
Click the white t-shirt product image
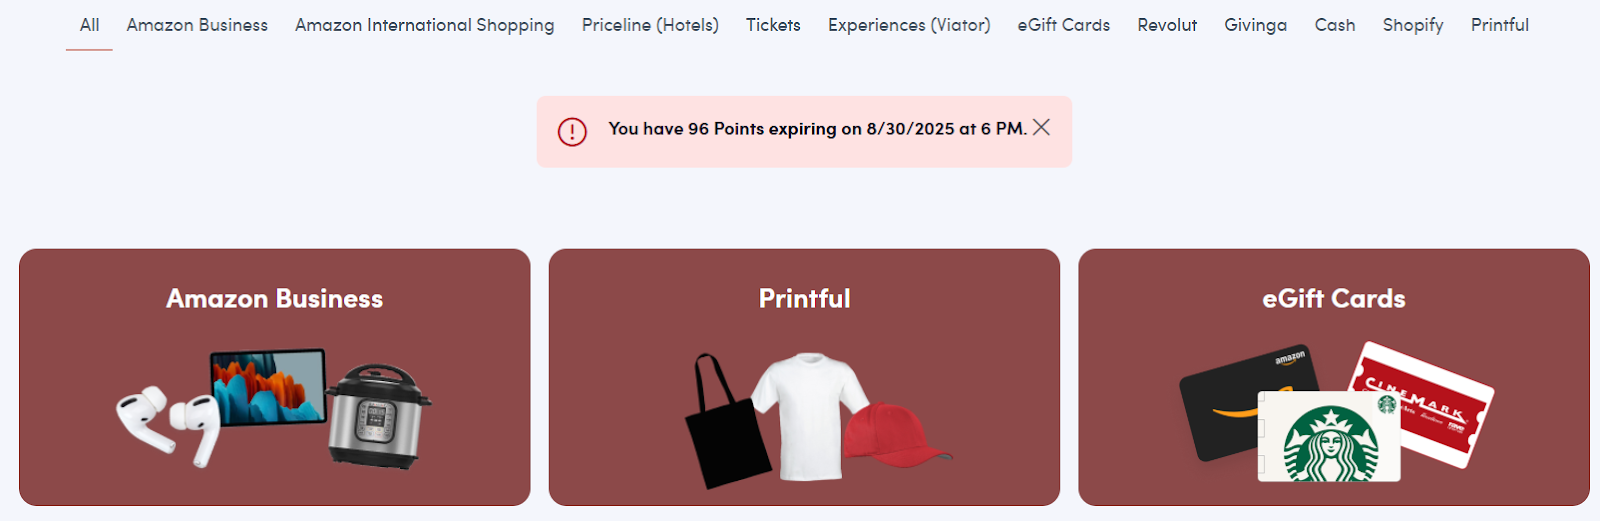pyautogui.click(x=808, y=415)
